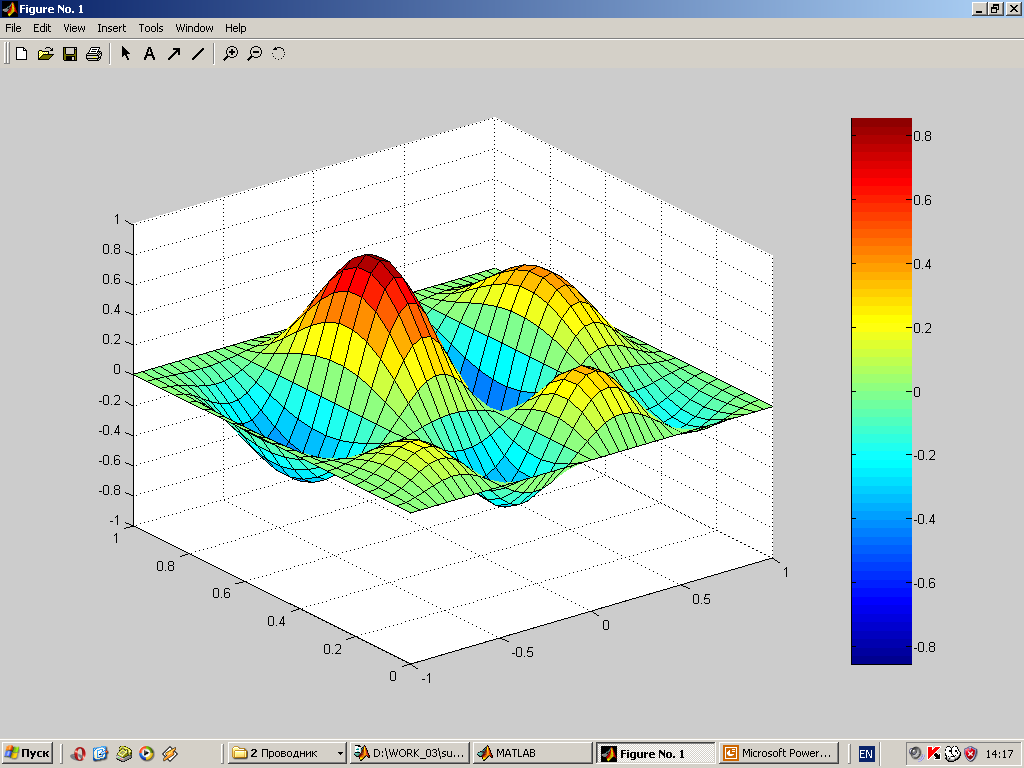
Task: Enable the Zoom In magnifier tool
Action: click(231, 54)
